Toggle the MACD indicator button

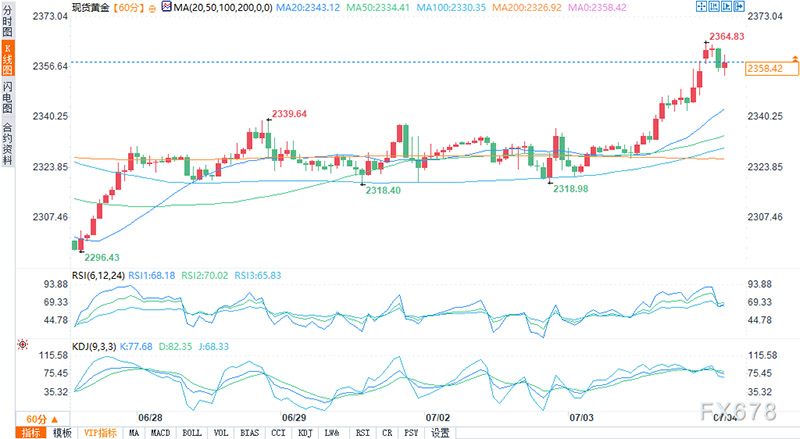pyautogui.click(x=160, y=433)
